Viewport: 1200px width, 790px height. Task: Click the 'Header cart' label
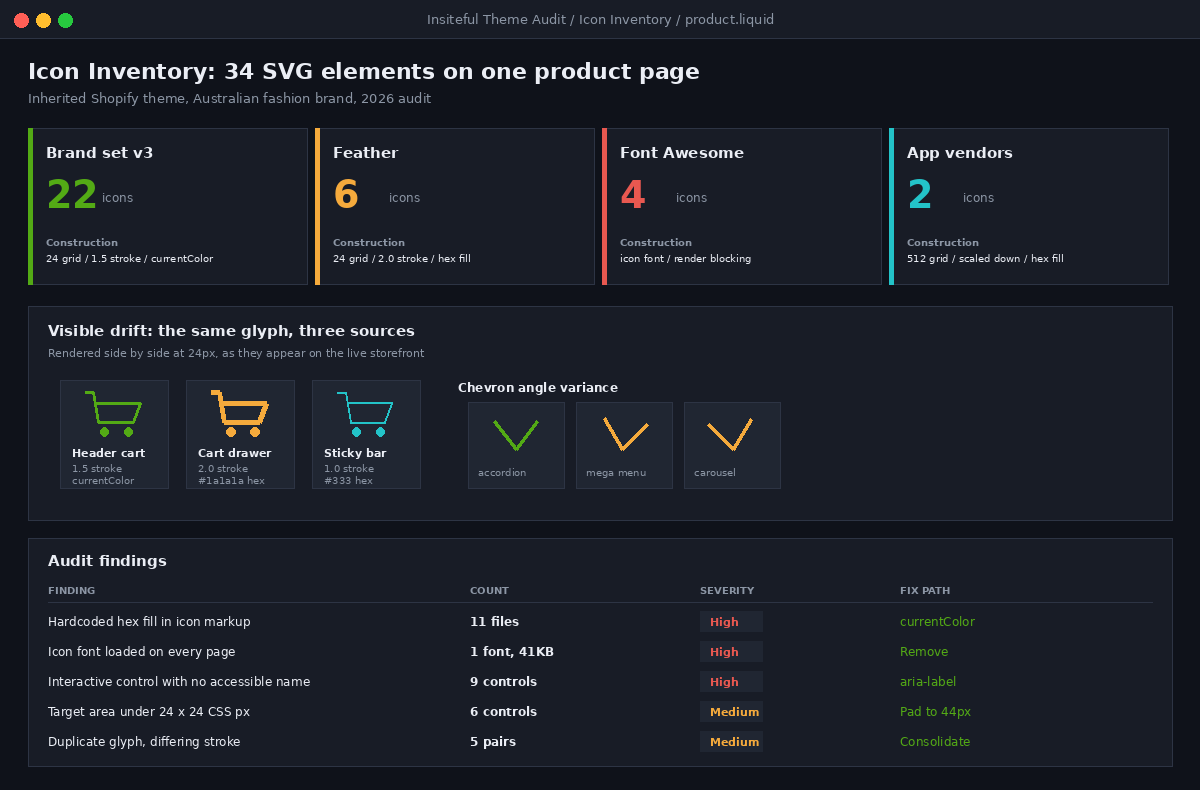click(108, 453)
